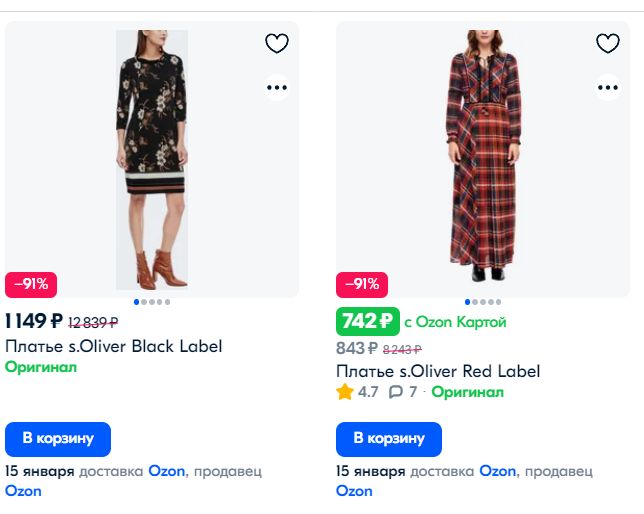
Task: Select the green 742 ₽ Ozon card price
Action: pyautogui.click(x=367, y=322)
